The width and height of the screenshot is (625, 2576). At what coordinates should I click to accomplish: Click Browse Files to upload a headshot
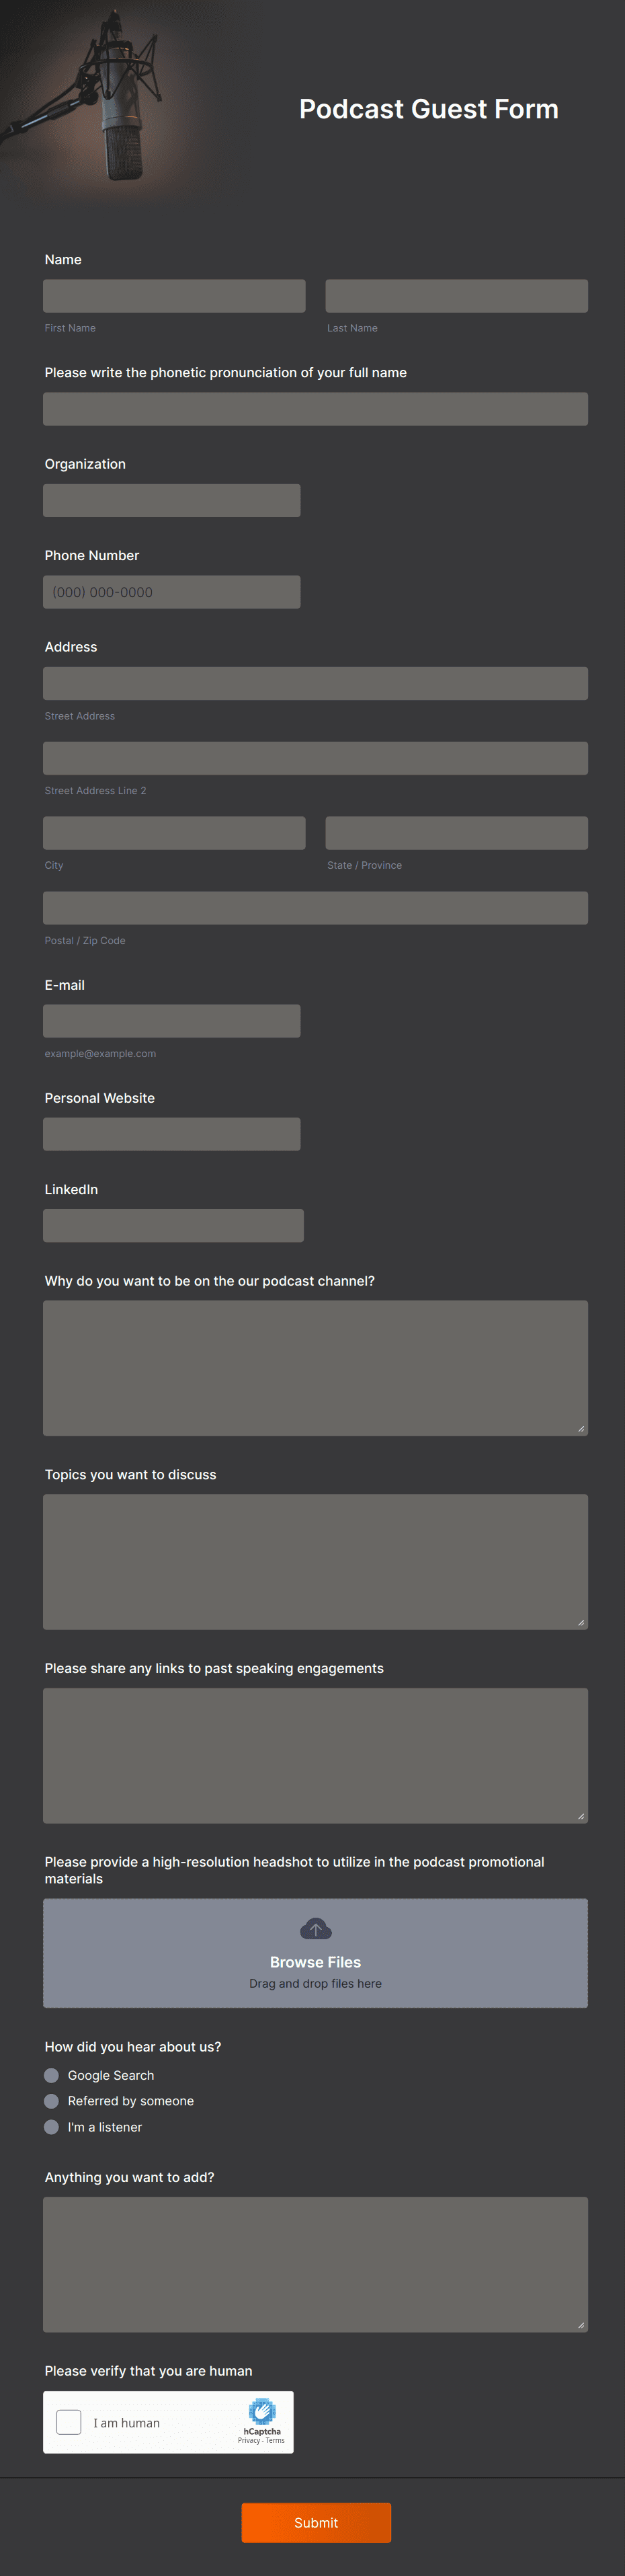pyautogui.click(x=316, y=1961)
